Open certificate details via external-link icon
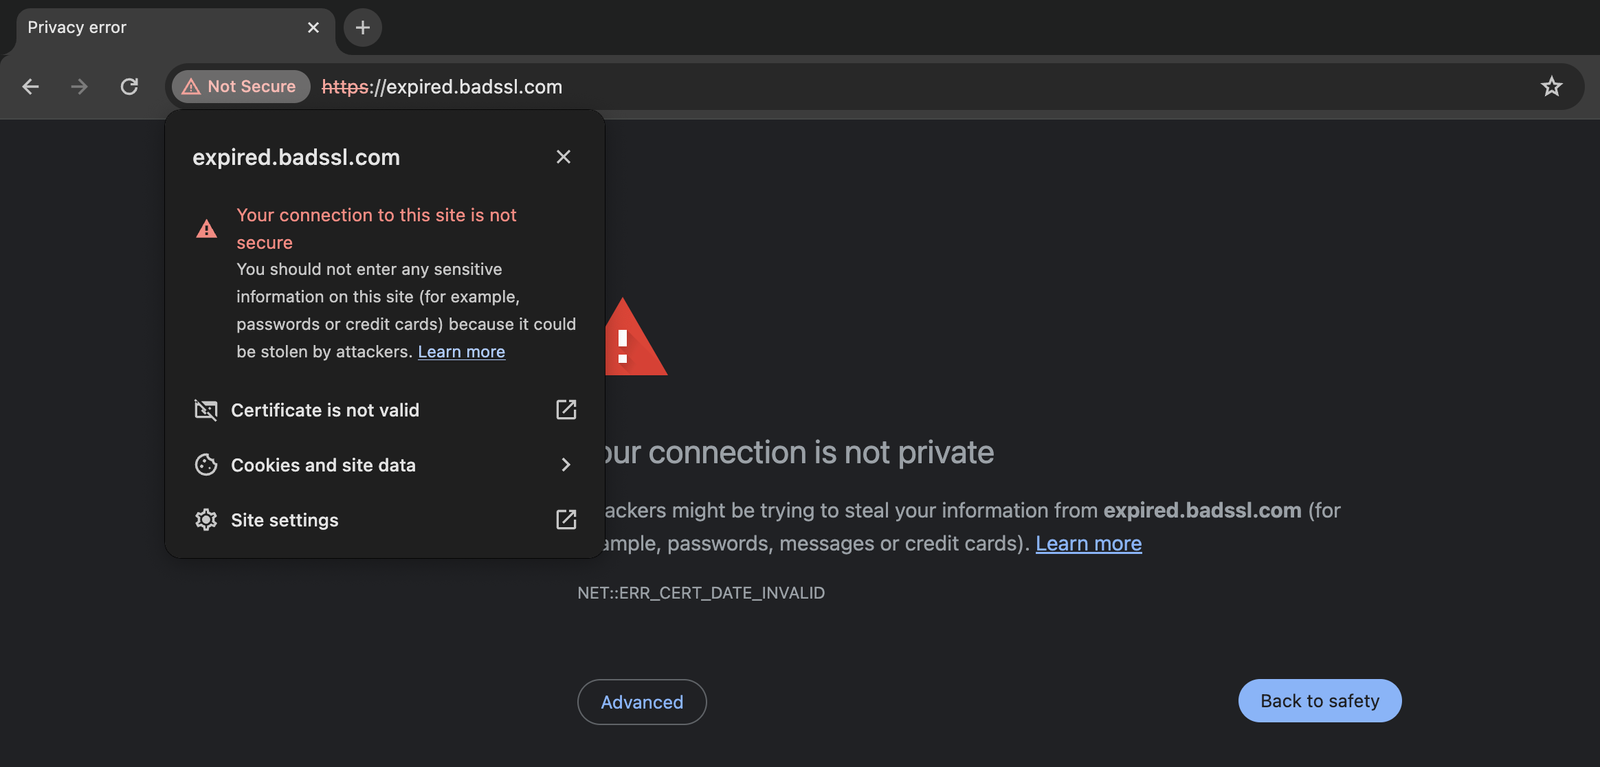Viewport: 1600px width, 767px height. (x=566, y=410)
